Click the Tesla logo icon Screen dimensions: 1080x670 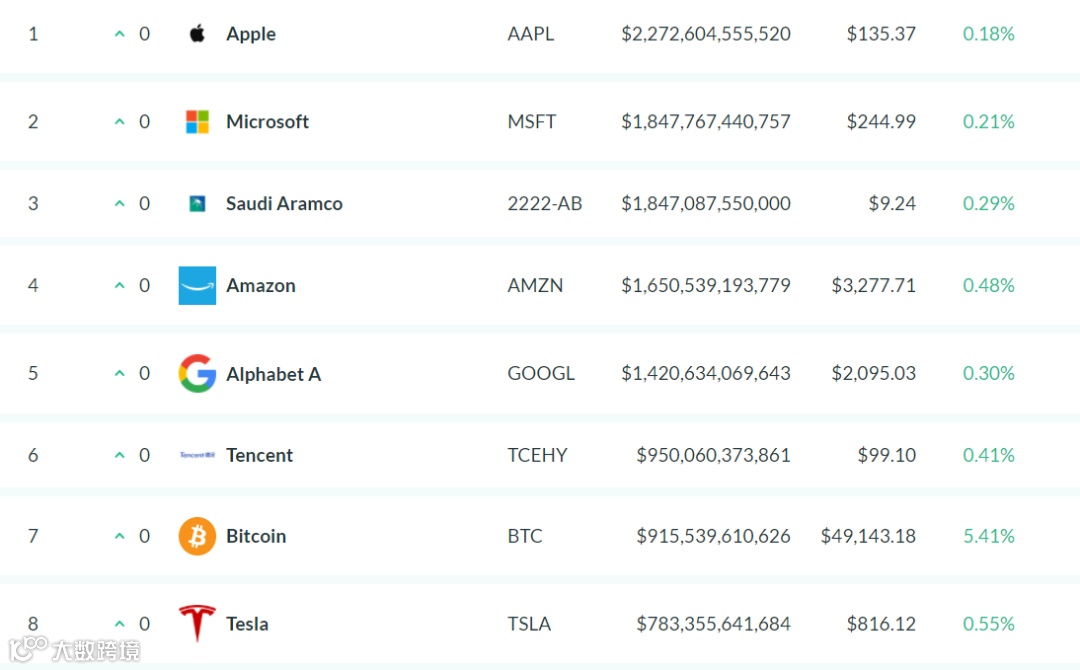coord(197,623)
